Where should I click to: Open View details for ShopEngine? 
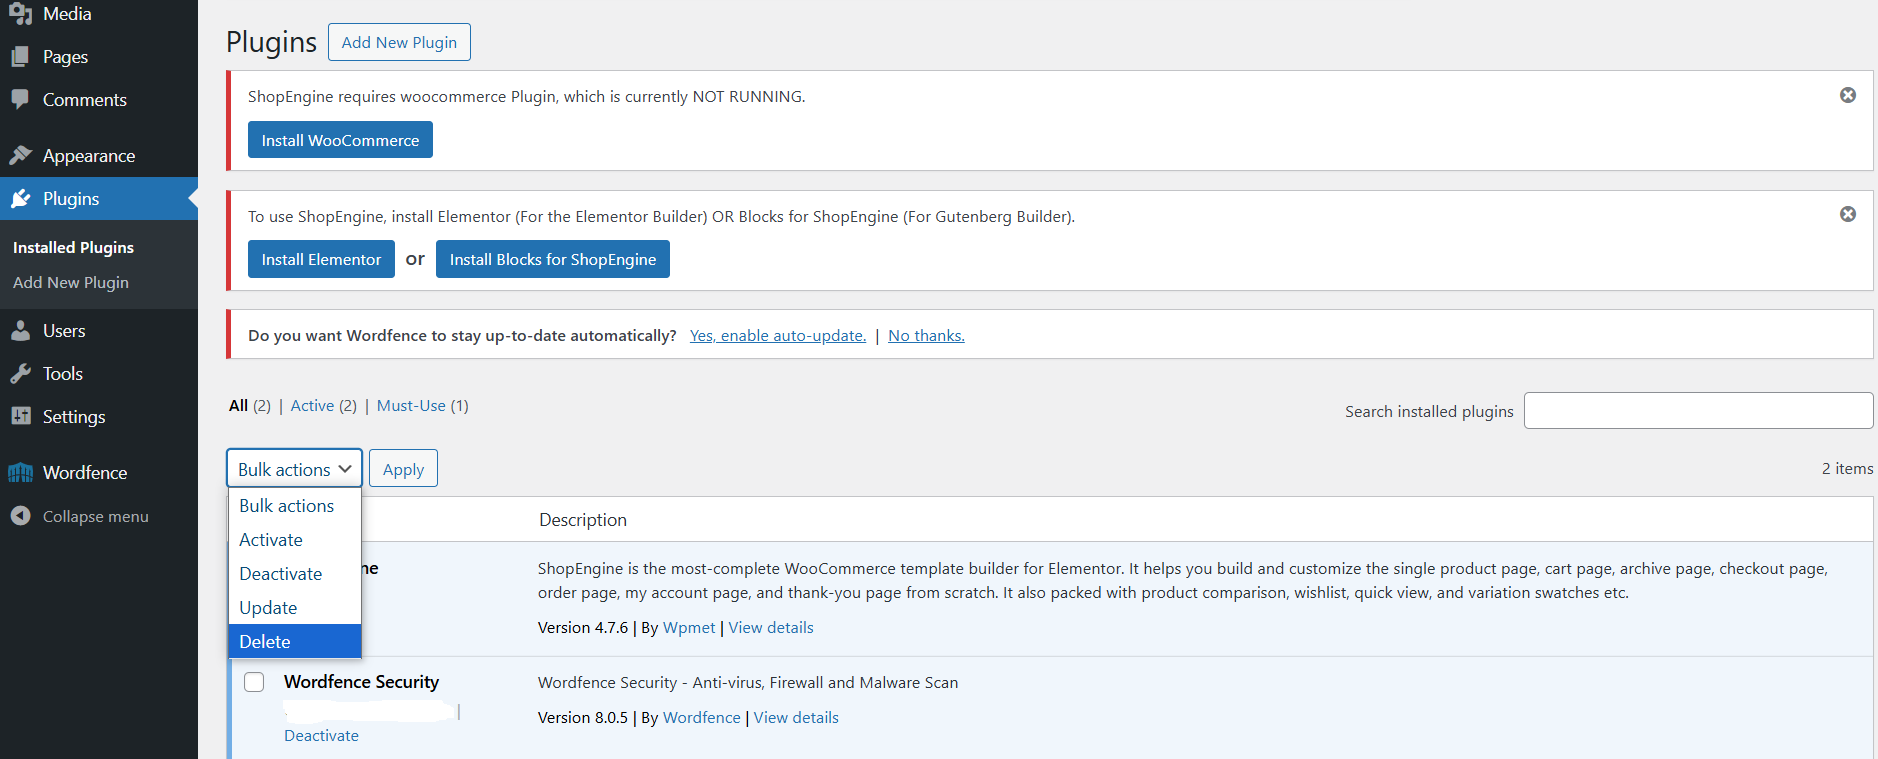point(771,628)
